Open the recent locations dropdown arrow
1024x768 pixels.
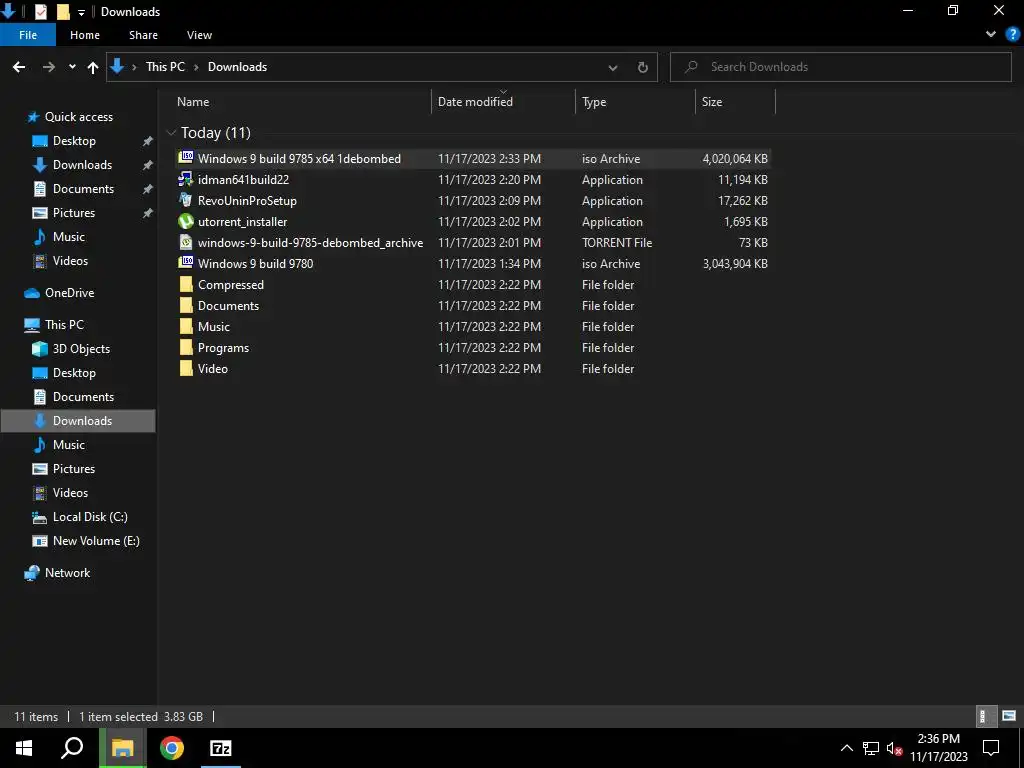[x=72, y=67]
